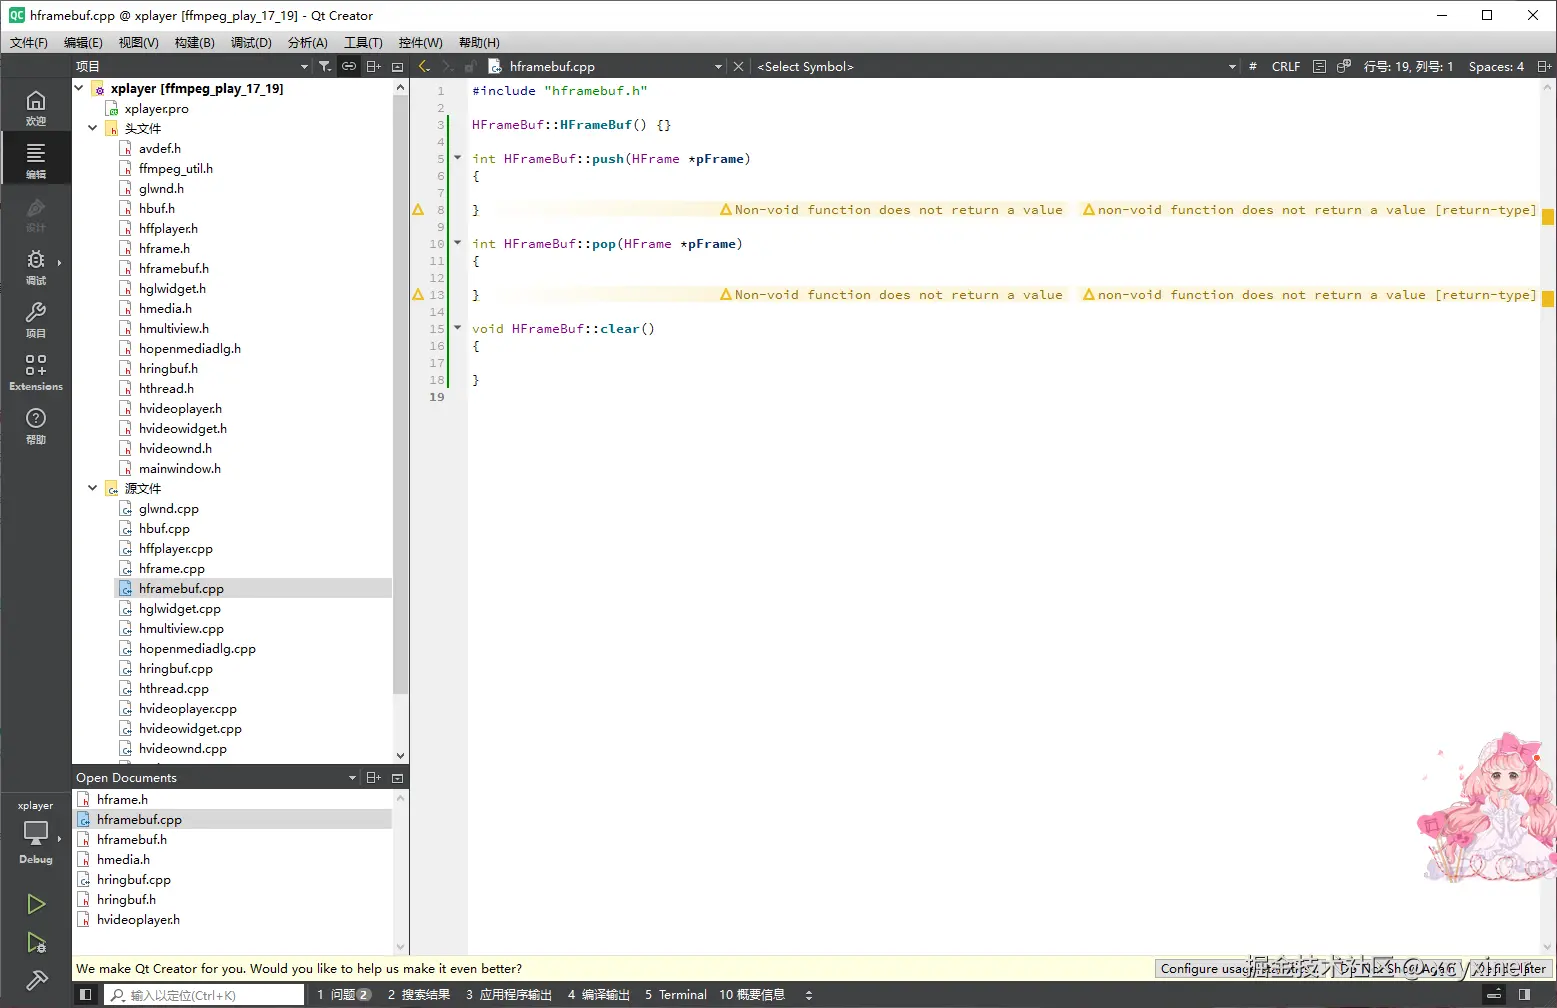The width and height of the screenshot is (1557, 1008).
Task: Open the Extensions mode
Action: 36,371
